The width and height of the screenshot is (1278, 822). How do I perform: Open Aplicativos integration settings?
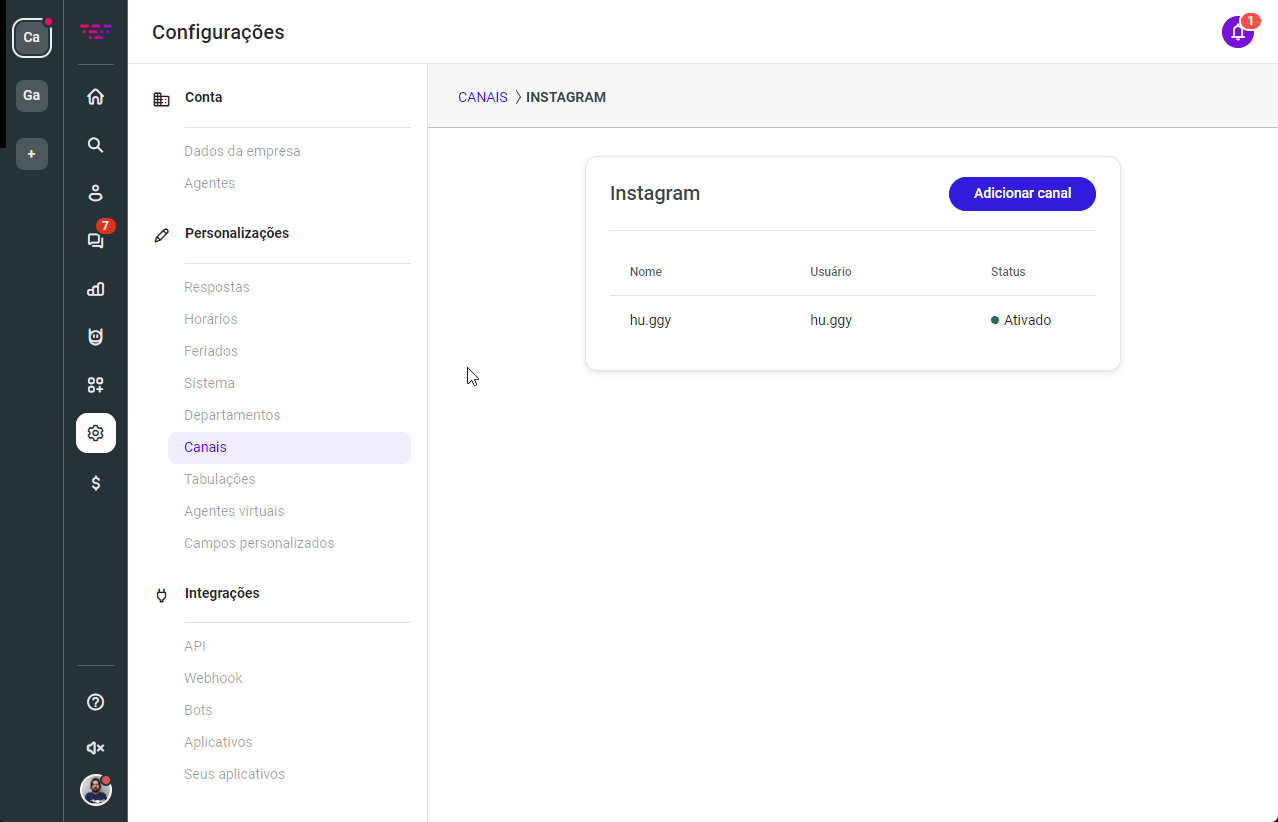tap(218, 742)
